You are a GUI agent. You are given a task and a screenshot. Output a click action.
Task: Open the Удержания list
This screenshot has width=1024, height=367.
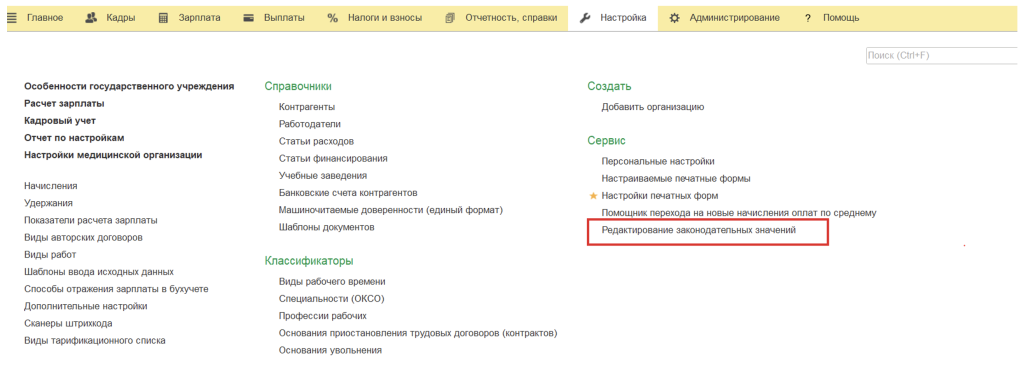48,203
